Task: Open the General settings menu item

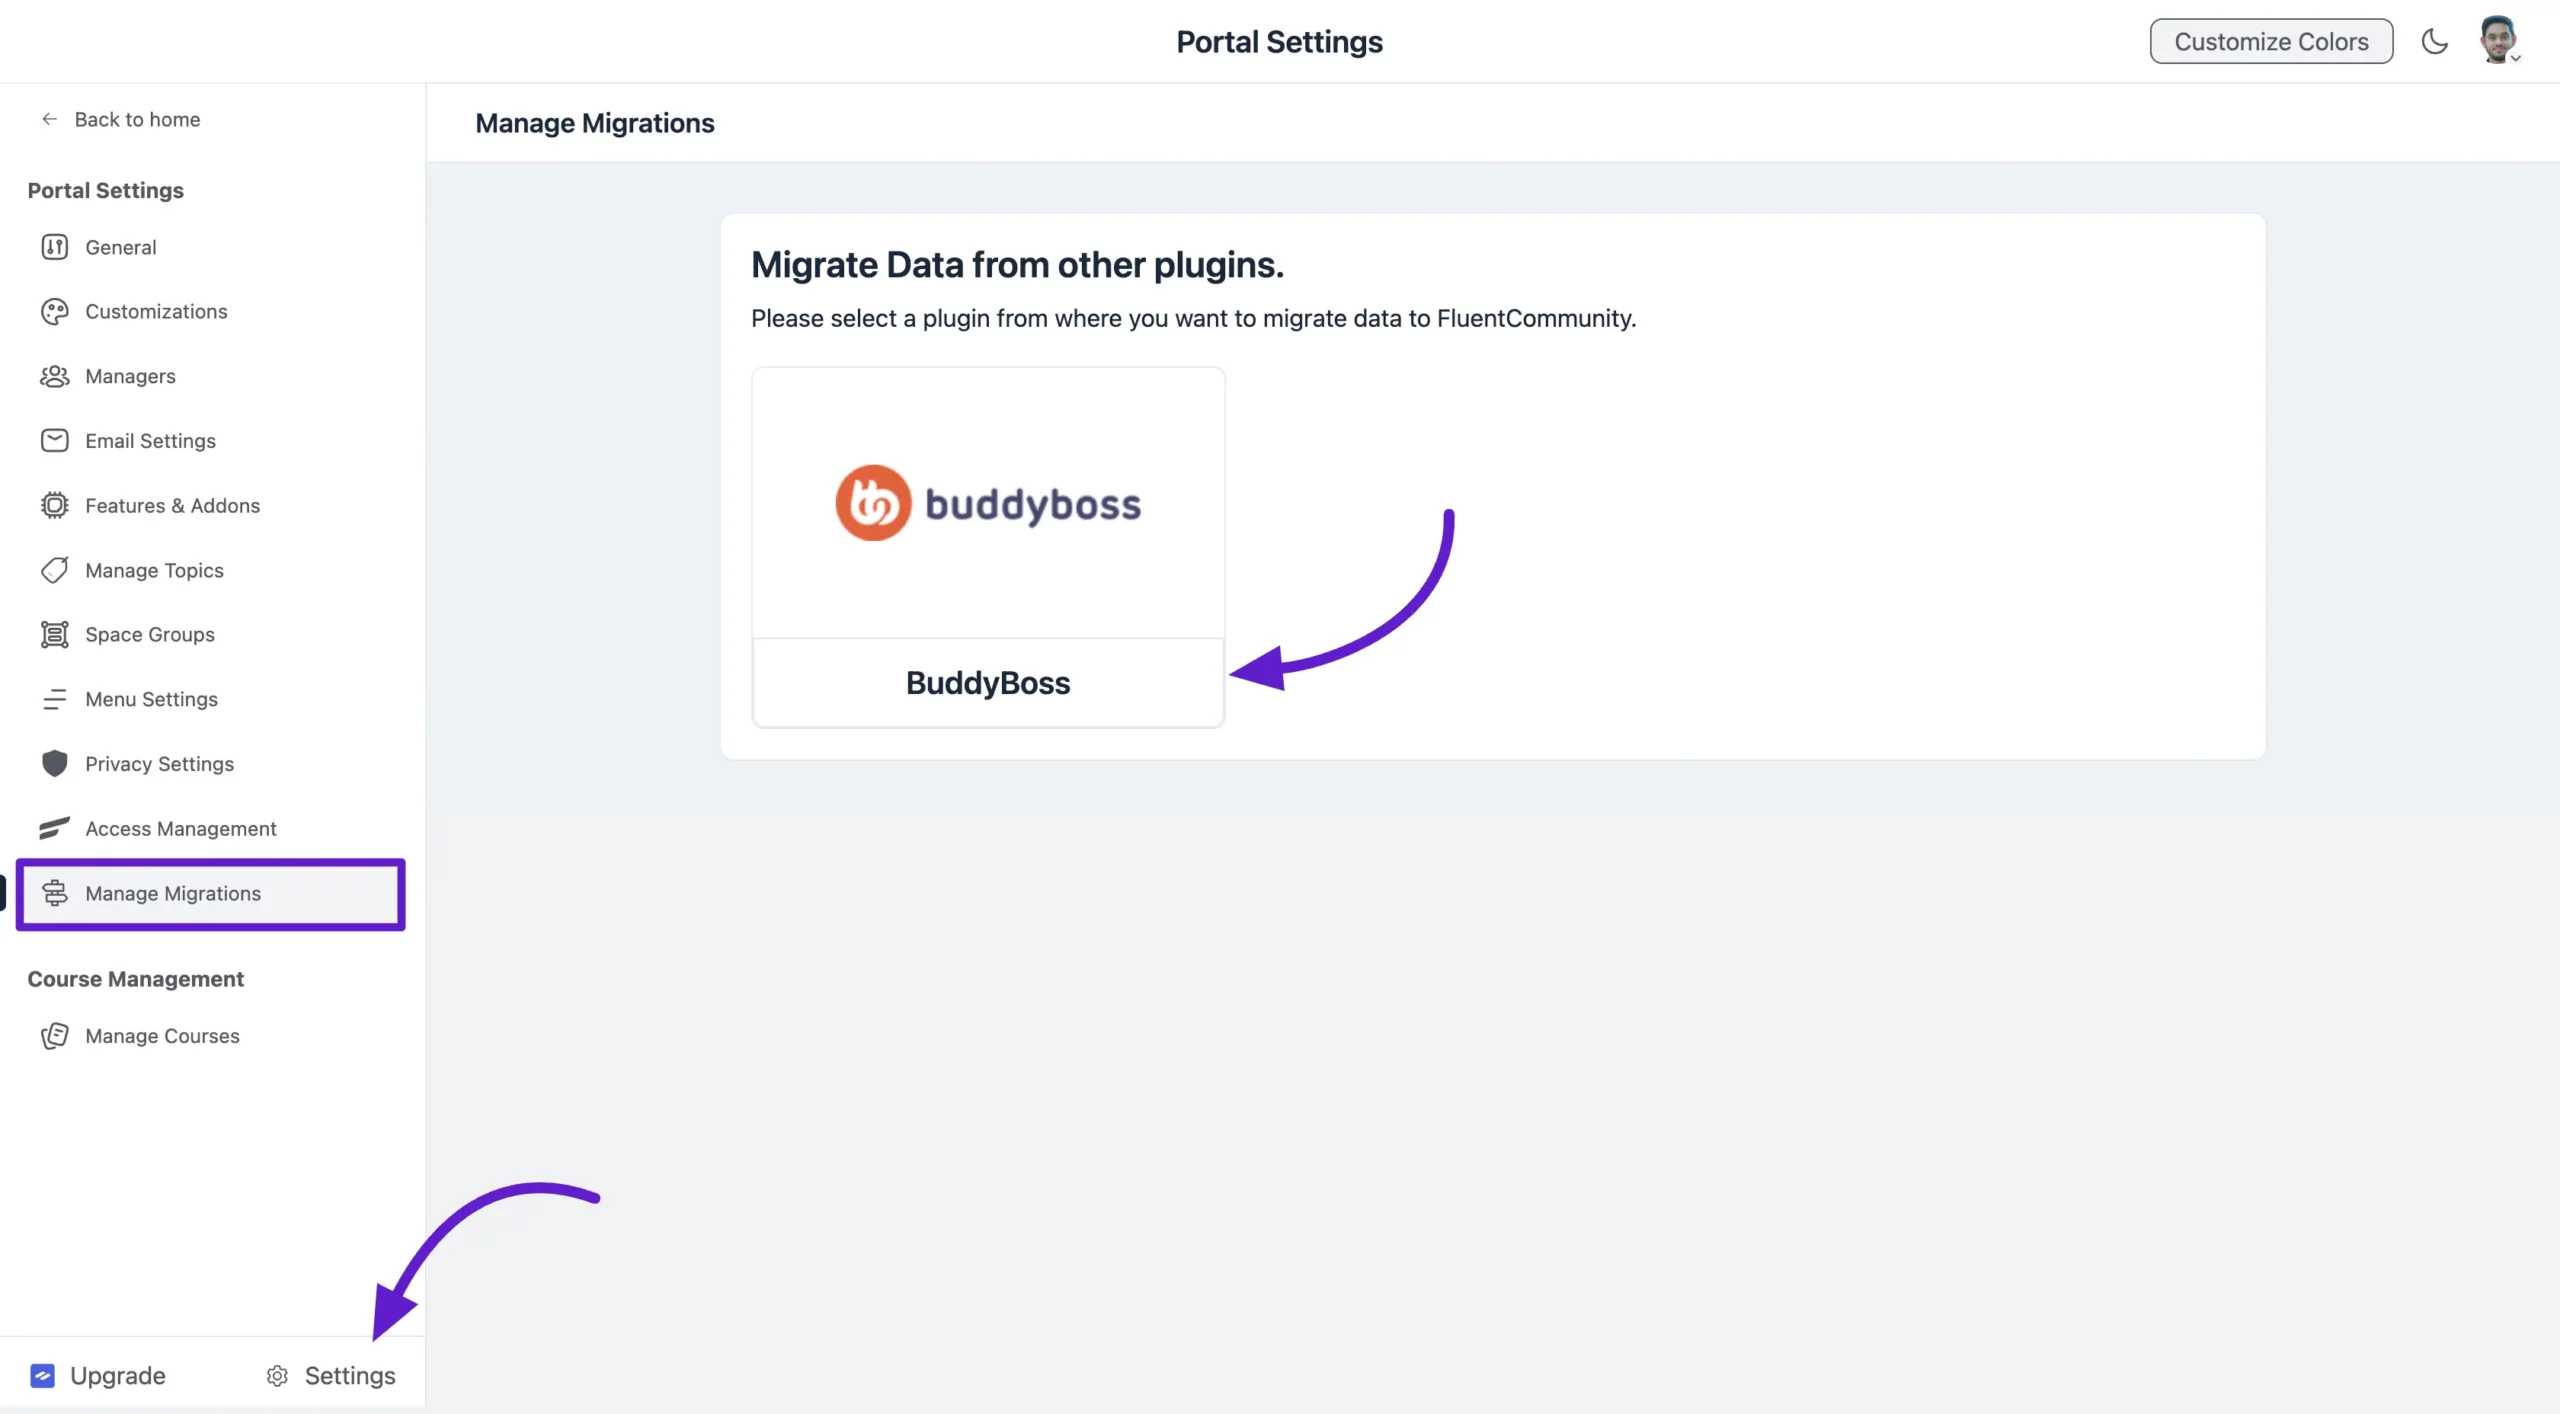Action: [x=210, y=247]
